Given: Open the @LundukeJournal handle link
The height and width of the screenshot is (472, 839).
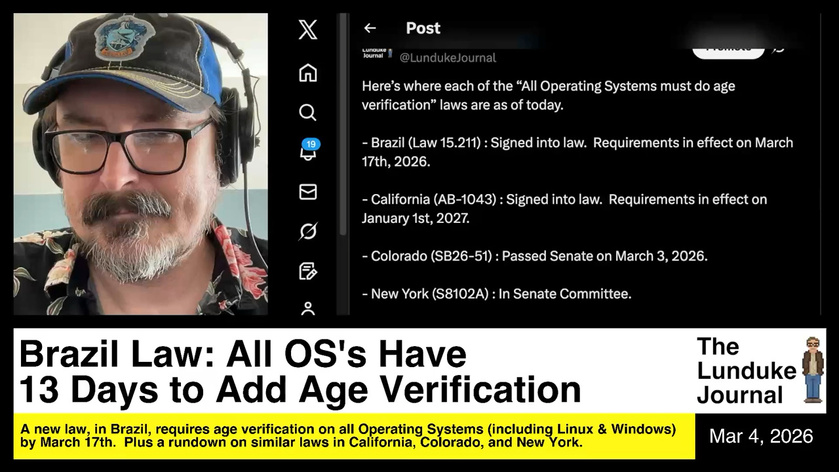Looking at the screenshot, I should pyautogui.click(x=448, y=58).
